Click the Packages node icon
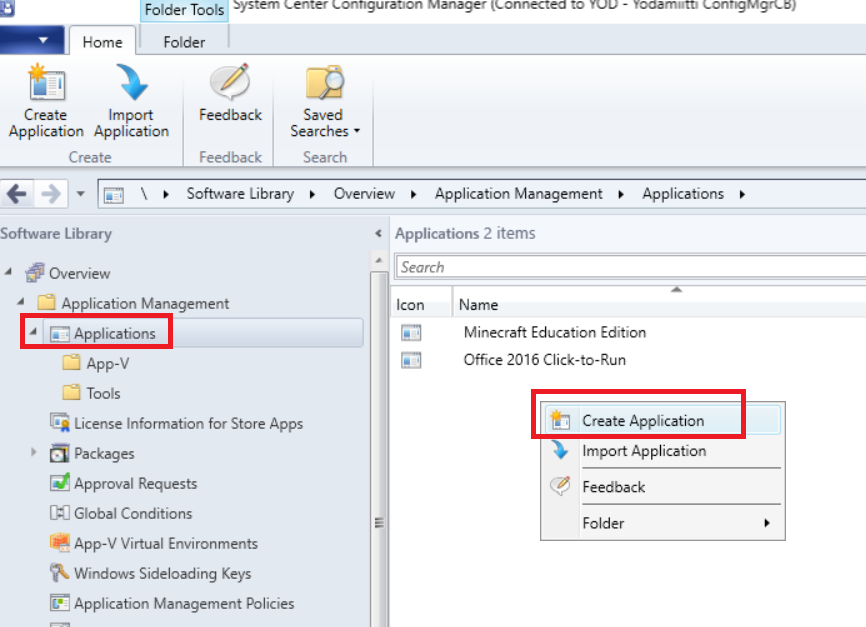The height and width of the screenshot is (627, 866). [x=60, y=453]
